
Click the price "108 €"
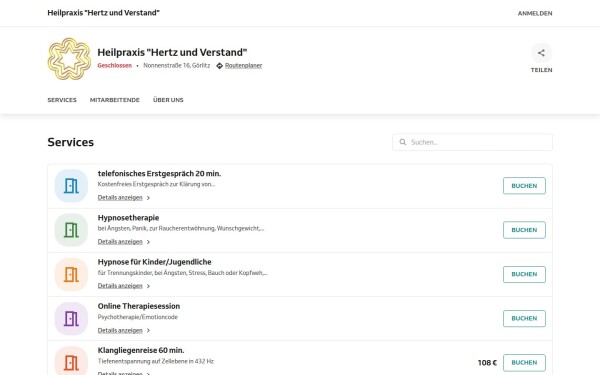[487, 363]
